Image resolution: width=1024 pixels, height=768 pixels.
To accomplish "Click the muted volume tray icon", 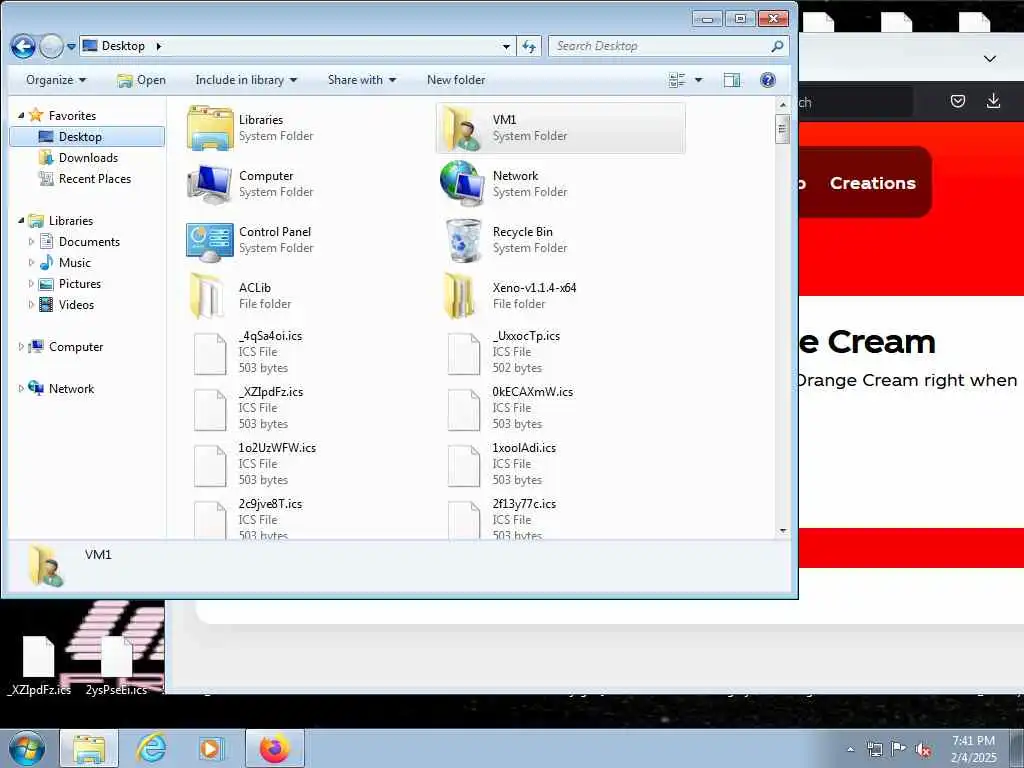I will [923, 749].
